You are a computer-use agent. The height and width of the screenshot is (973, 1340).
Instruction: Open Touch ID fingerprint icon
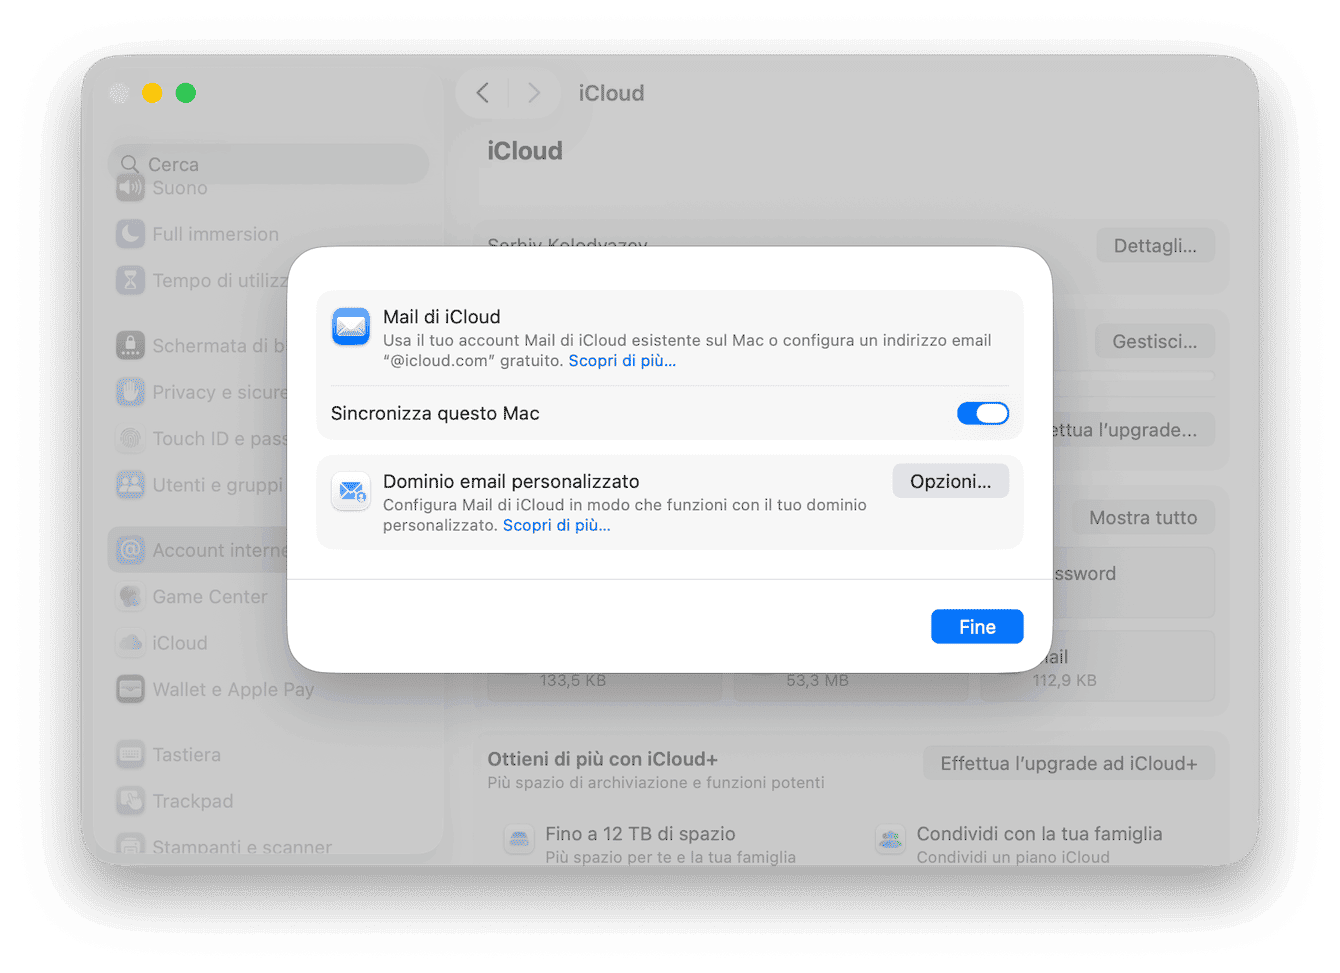point(130,438)
